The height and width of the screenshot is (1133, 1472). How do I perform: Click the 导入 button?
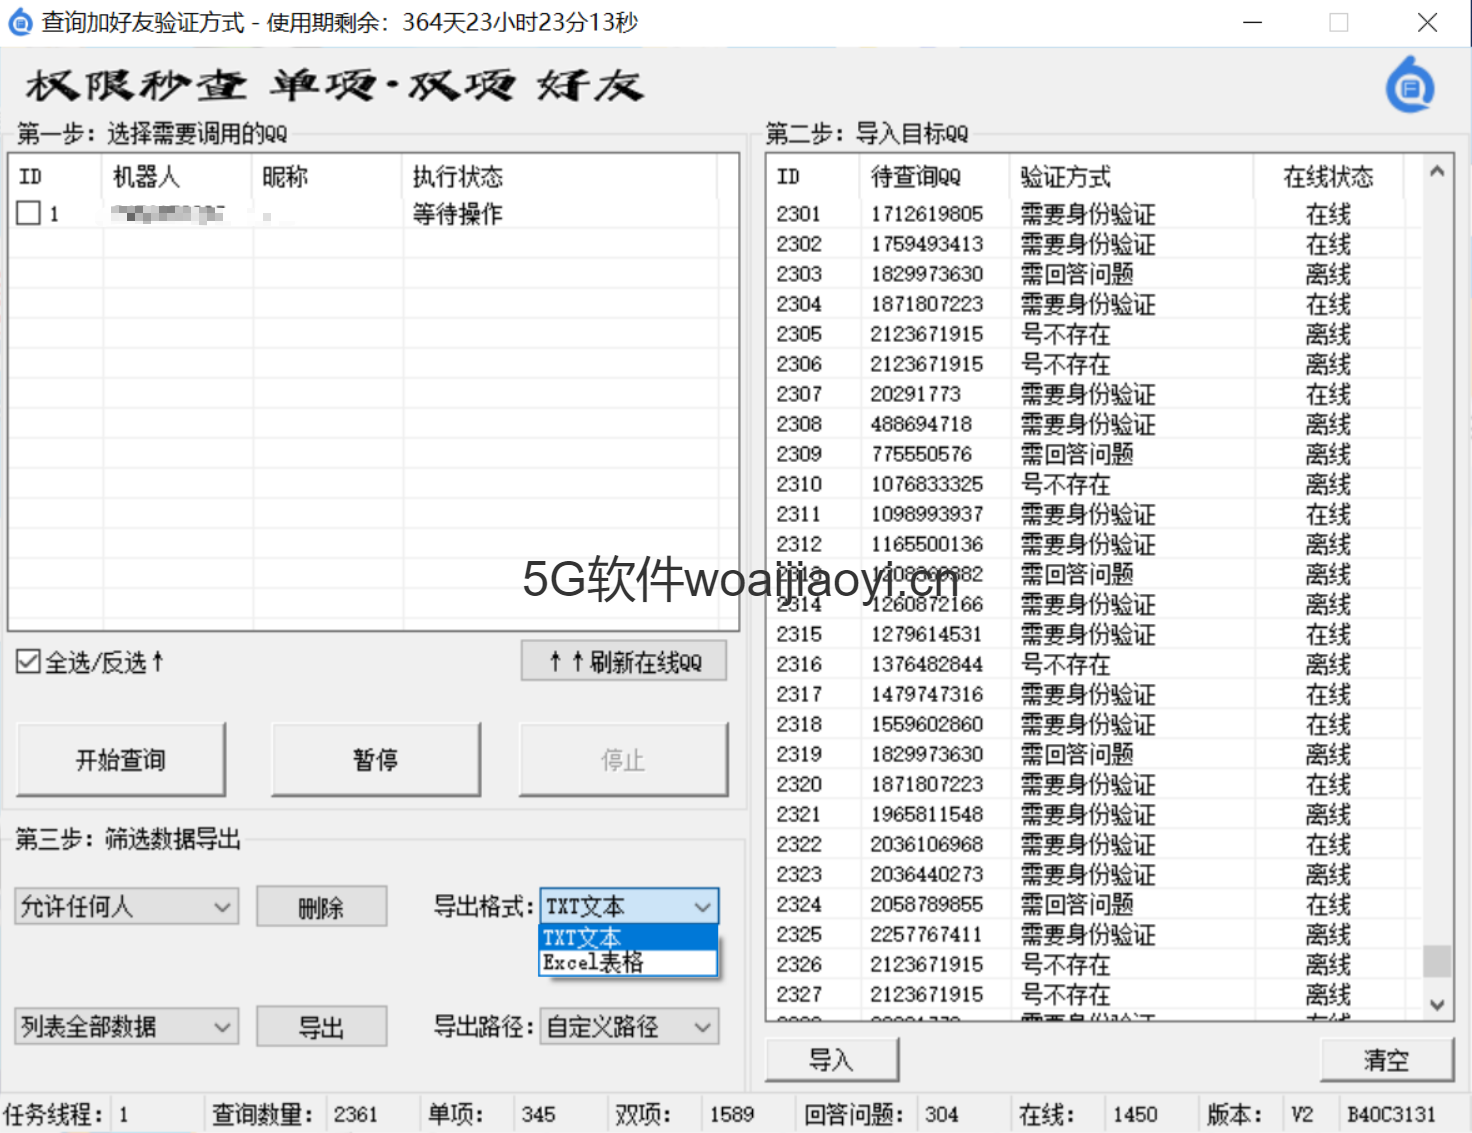[831, 1060]
